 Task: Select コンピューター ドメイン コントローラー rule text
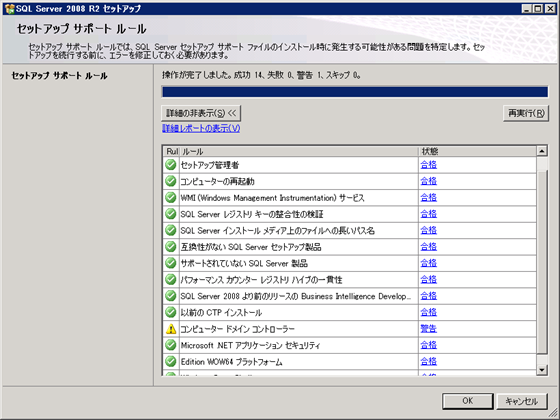click(x=238, y=329)
